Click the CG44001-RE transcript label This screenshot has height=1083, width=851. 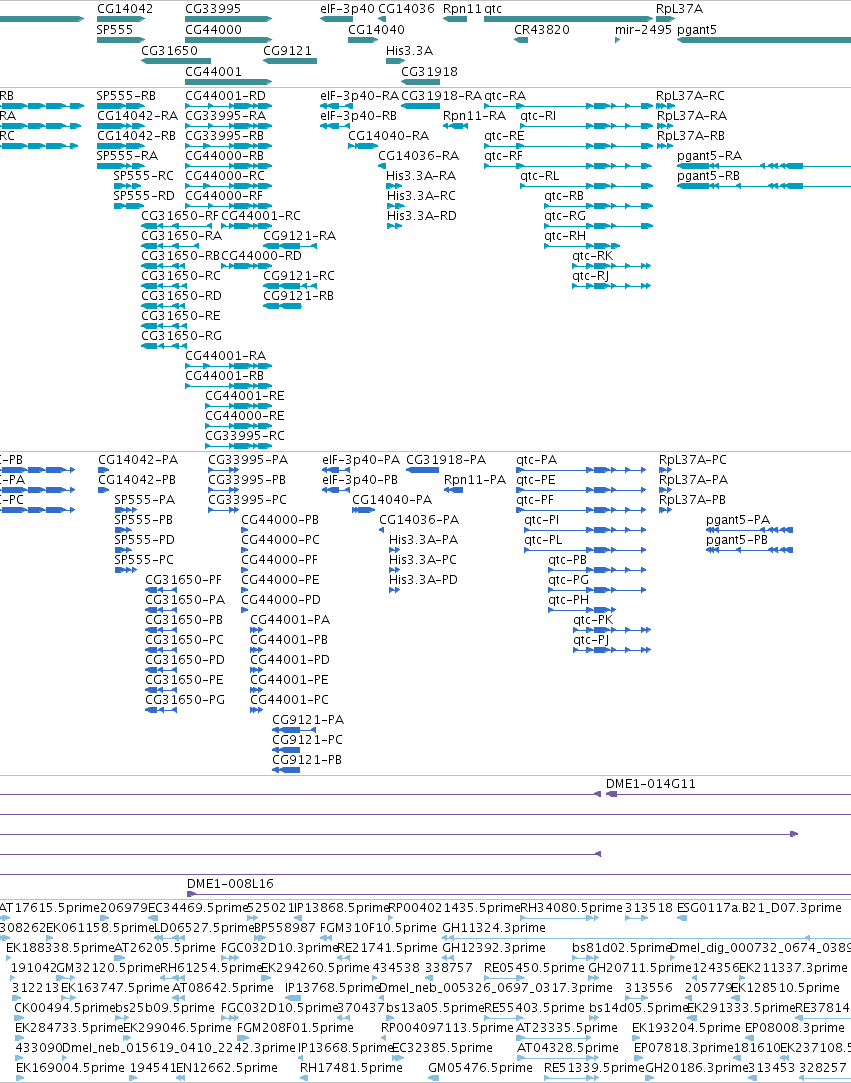(245, 396)
